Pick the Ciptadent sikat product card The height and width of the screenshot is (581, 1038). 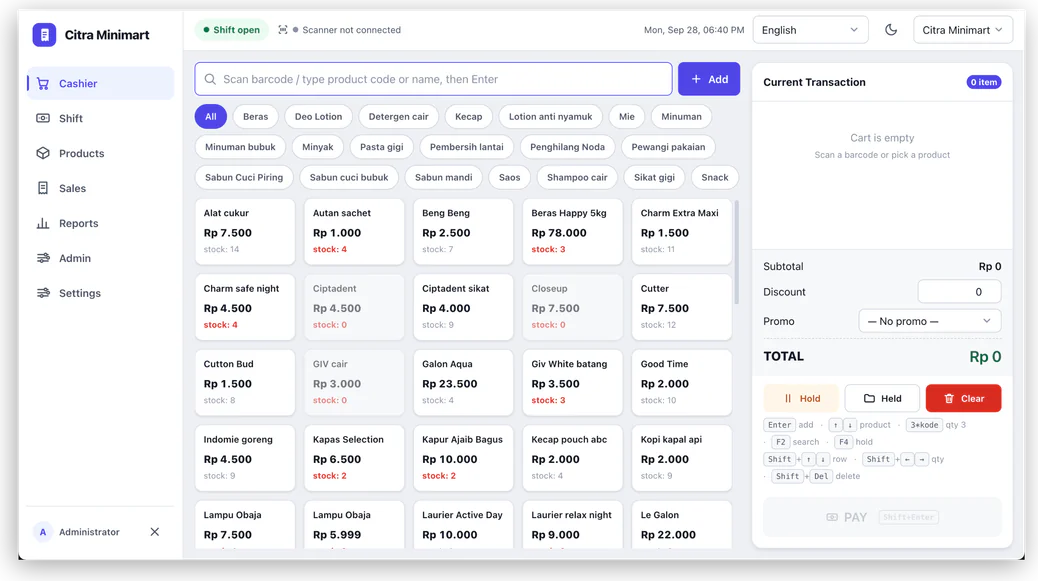click(x=463, y=307)
